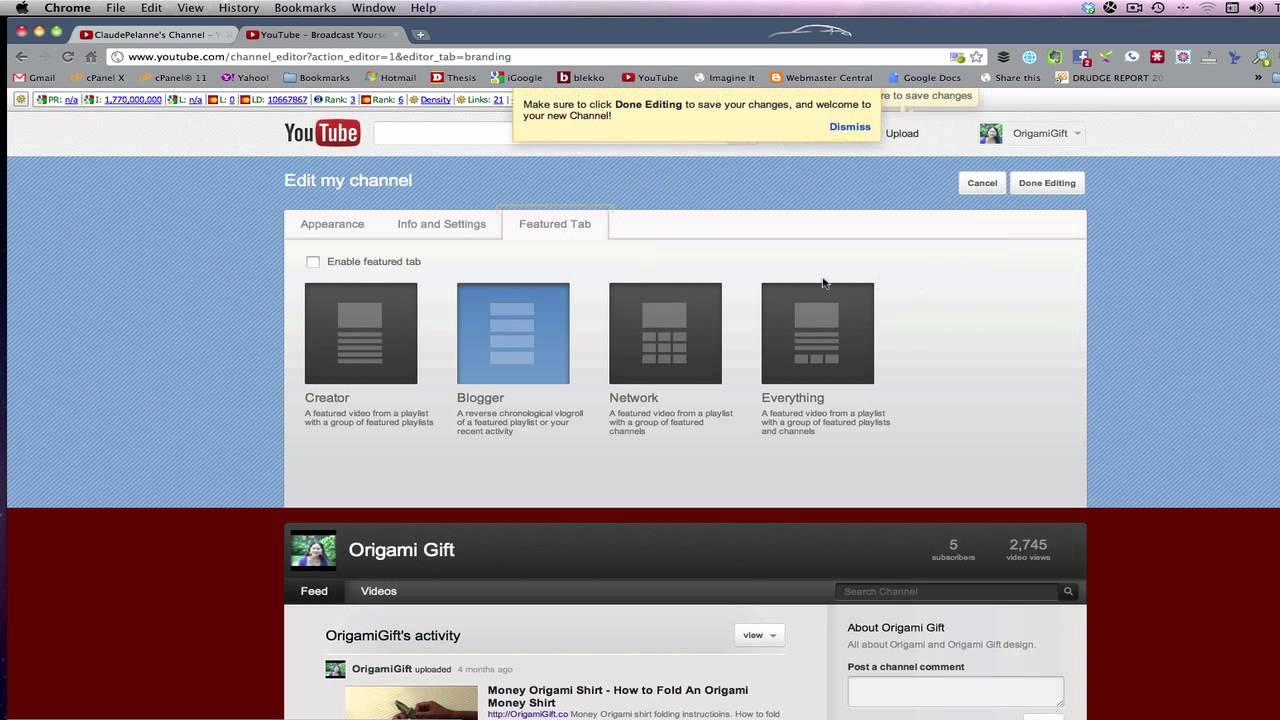The width and height of the screenshot is (1280, 720).
Task: Open the view dropdown in activity feed
Action: (x=758, y=635)
